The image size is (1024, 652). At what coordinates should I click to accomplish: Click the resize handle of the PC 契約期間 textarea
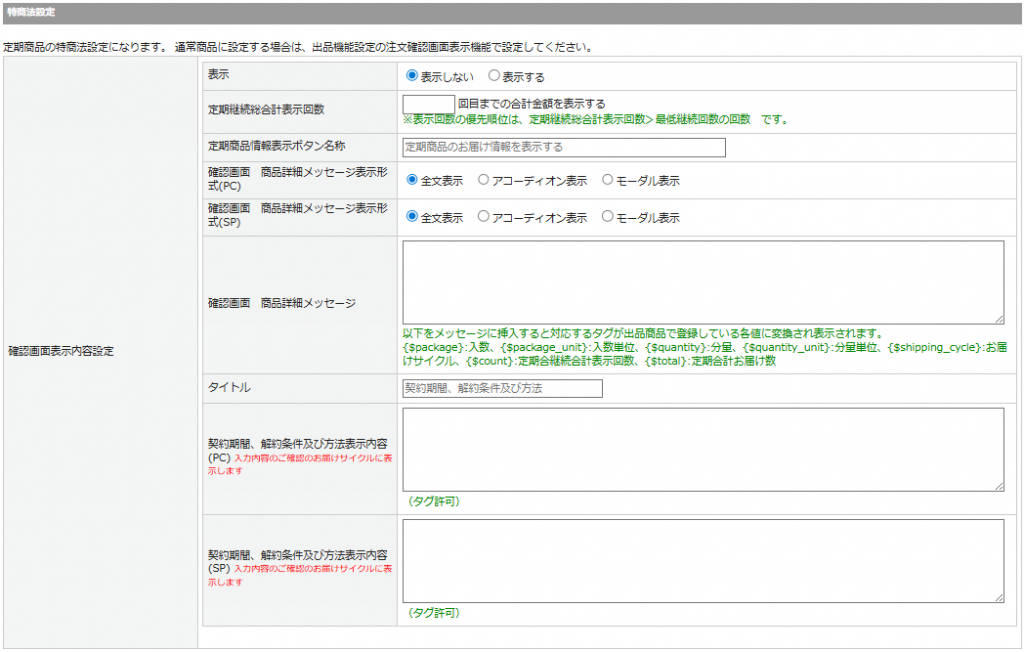[999, 487]
